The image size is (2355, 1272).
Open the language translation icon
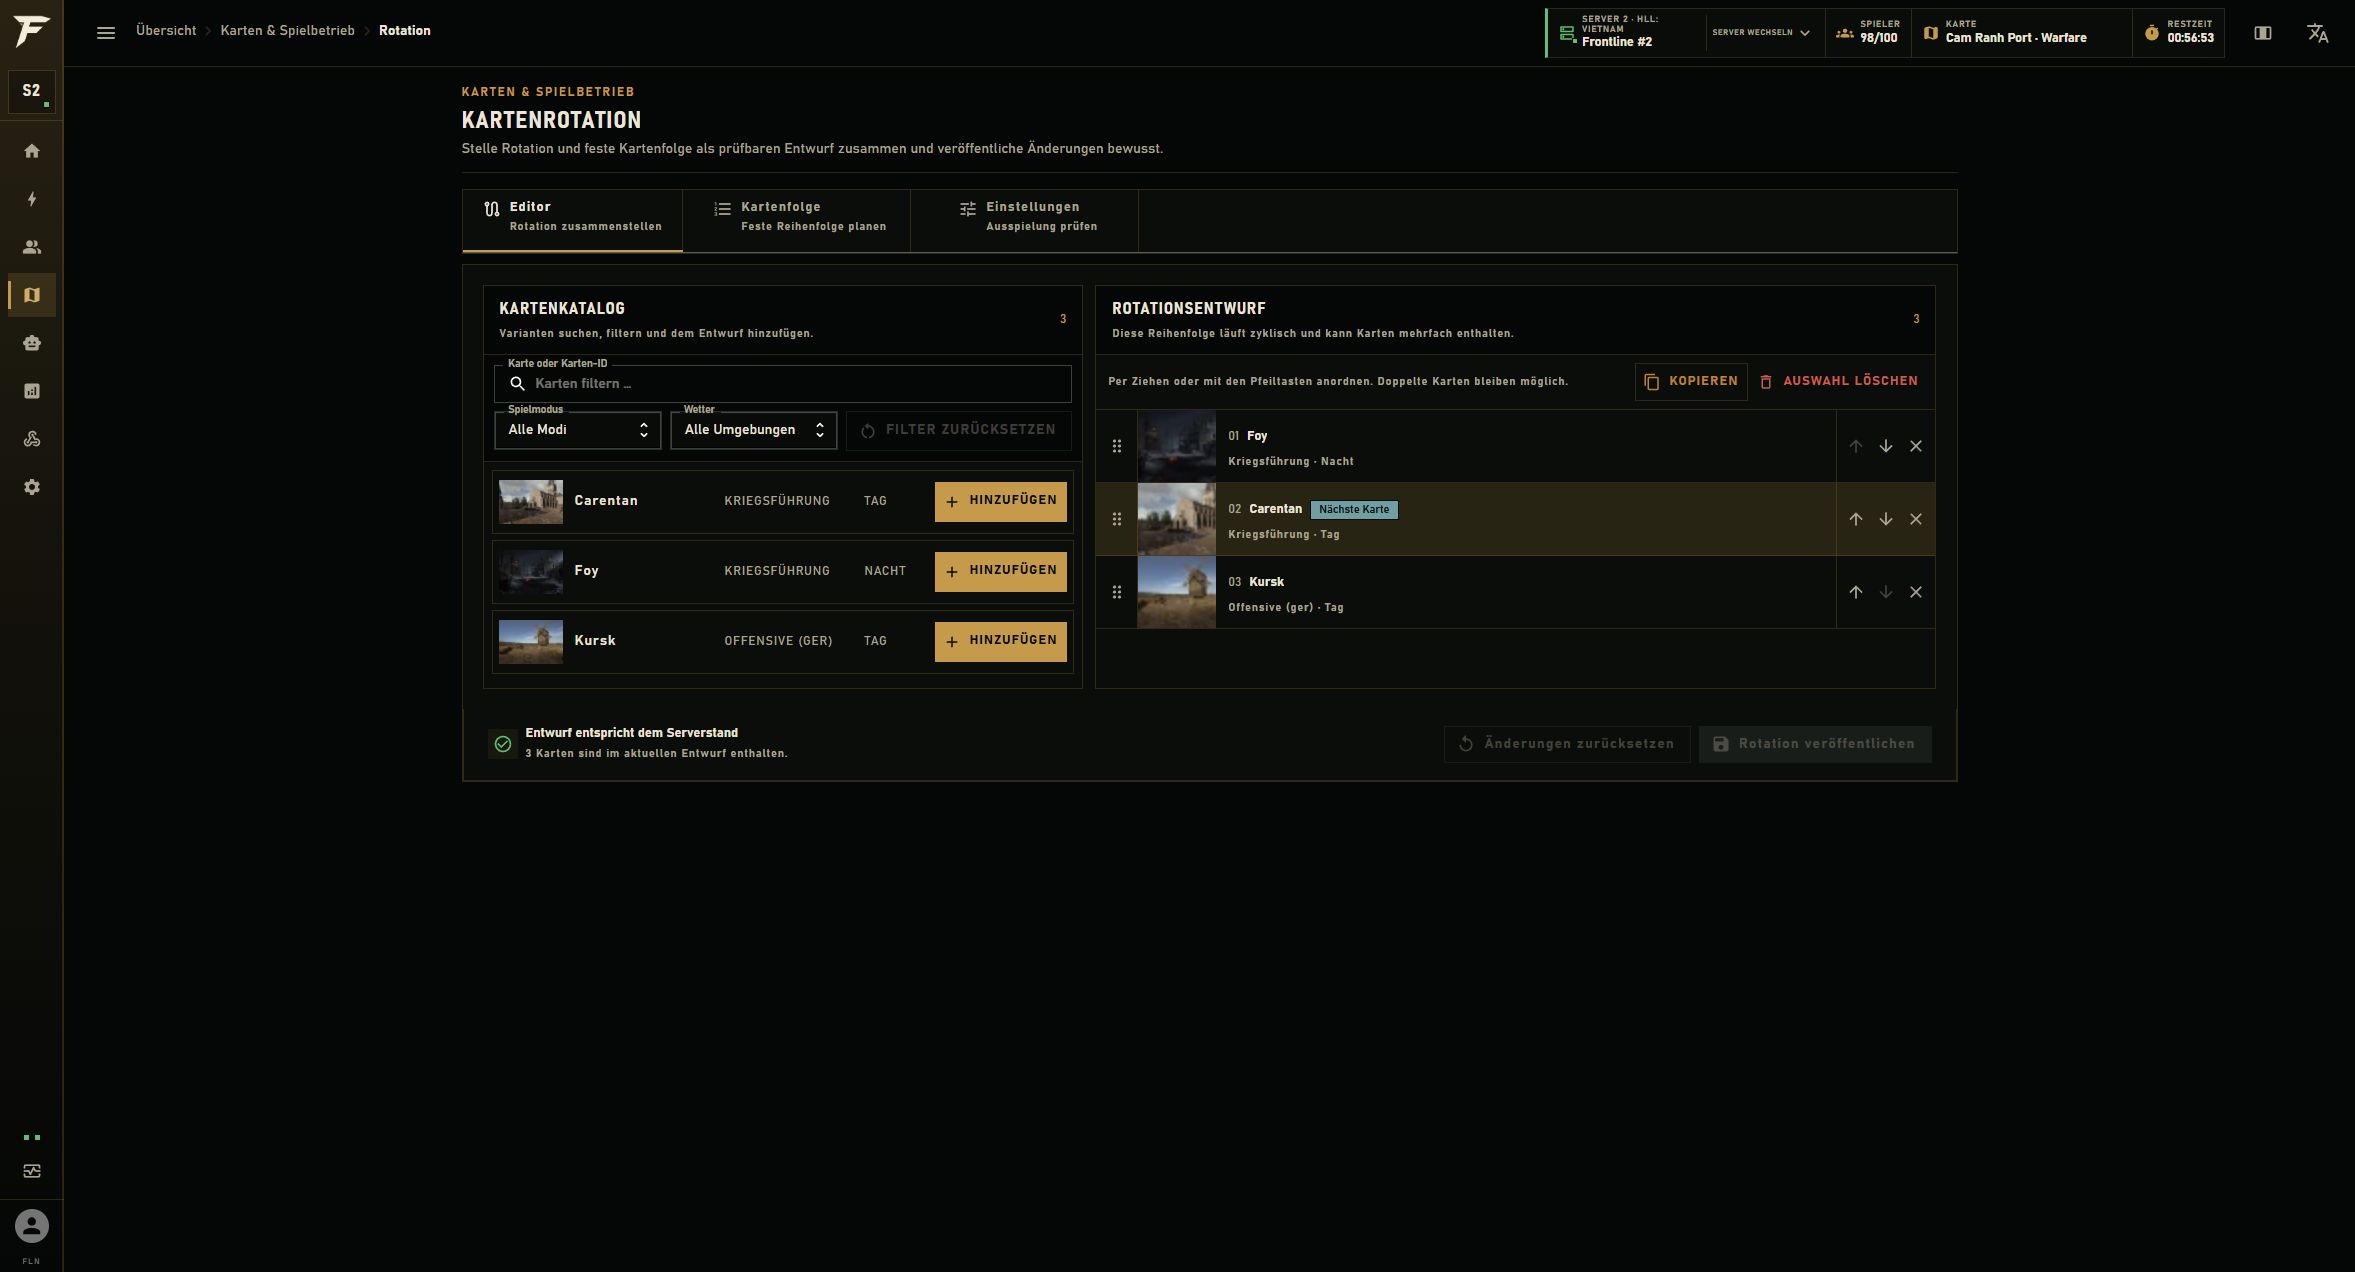click(x=2318, y=33)
